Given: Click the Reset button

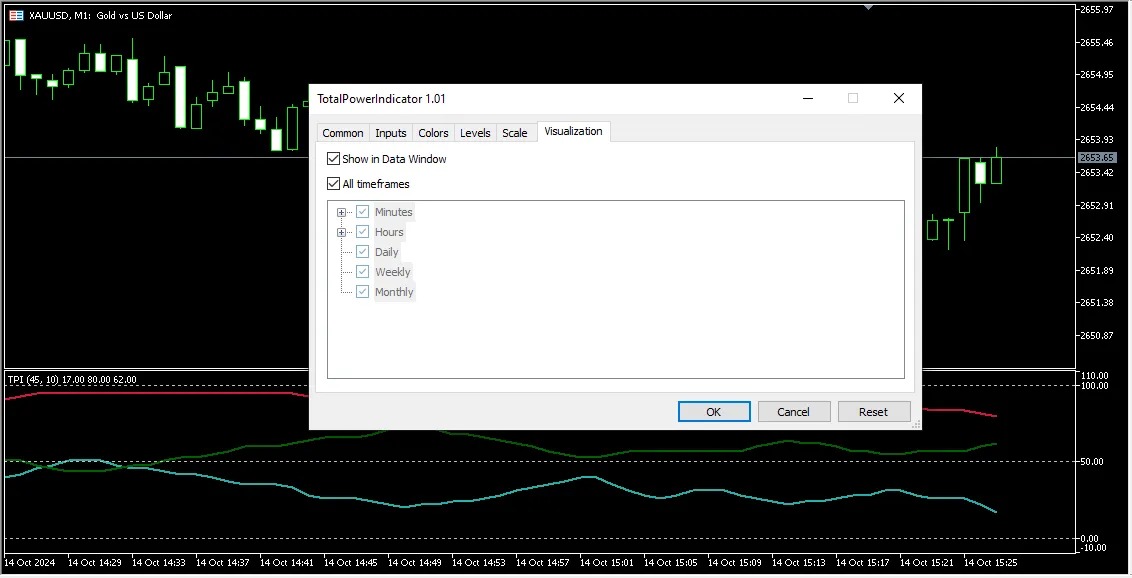Looking at the screenshot, I should tap(873, 412).
